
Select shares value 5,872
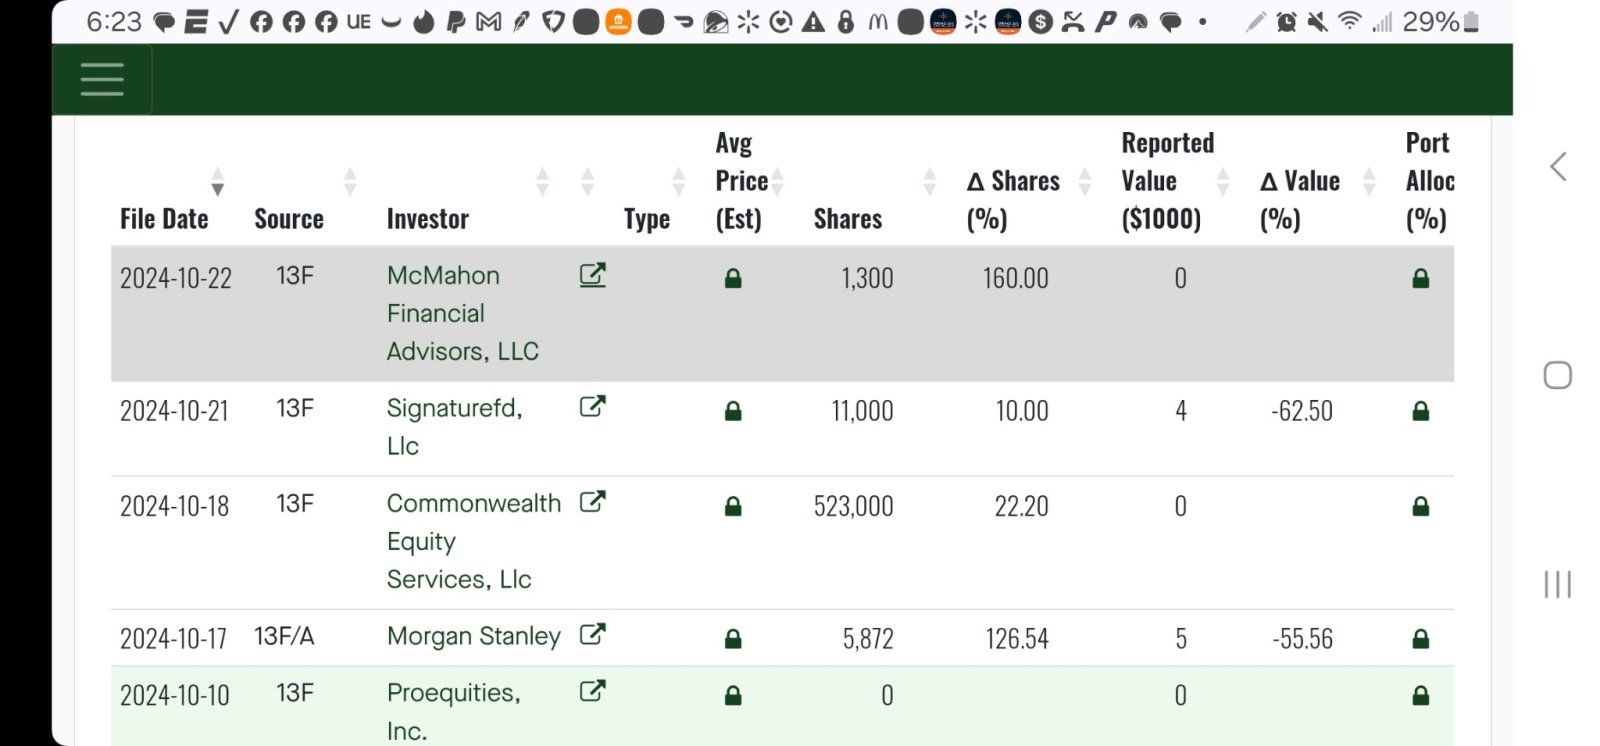pyautogui.click(x=868, y=638)
